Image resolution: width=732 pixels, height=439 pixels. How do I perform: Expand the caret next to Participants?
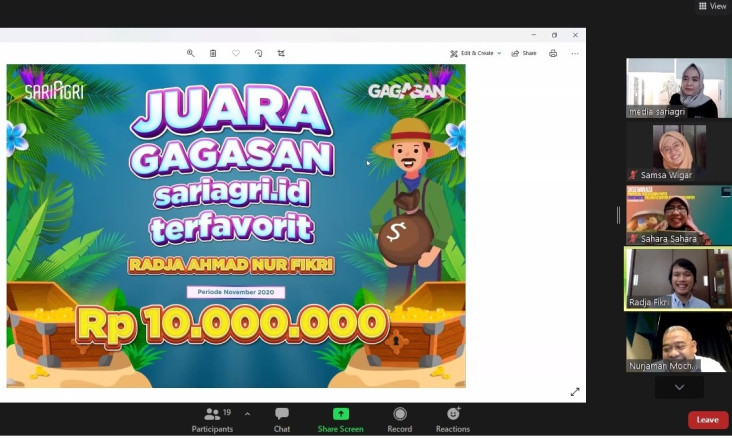[x=247, y=414]
